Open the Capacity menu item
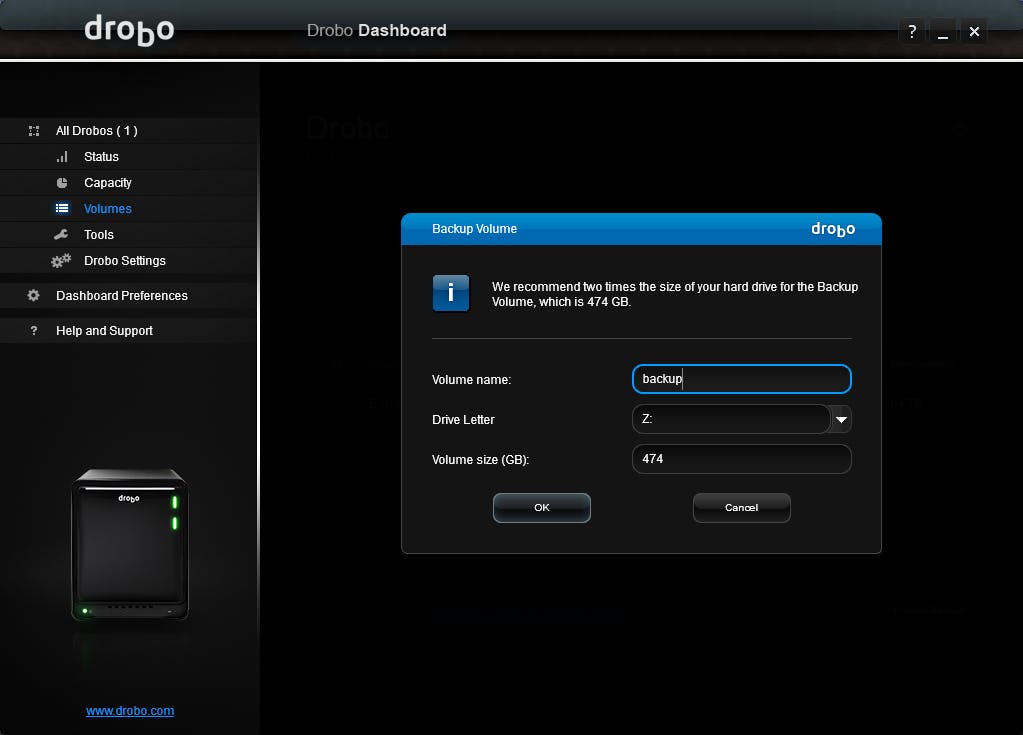 (129, 183)
